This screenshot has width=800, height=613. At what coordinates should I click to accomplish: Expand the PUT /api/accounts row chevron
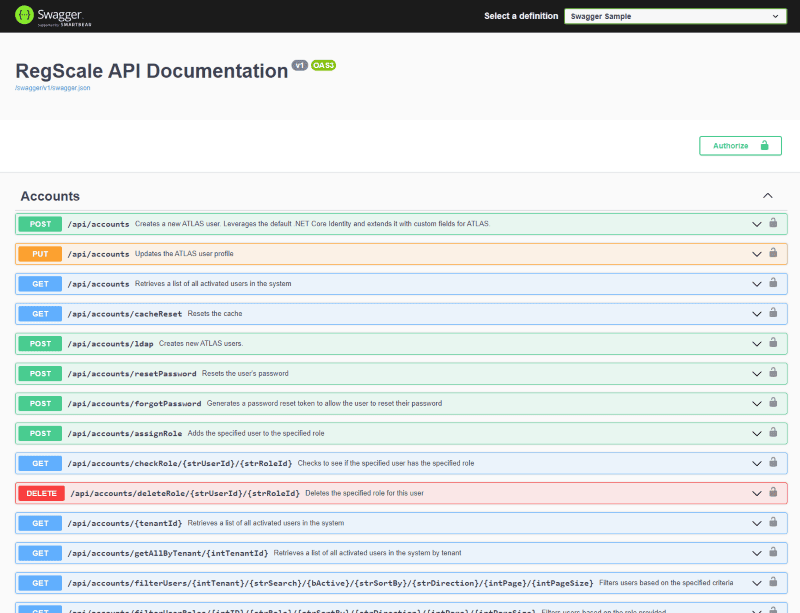point(757,254)
